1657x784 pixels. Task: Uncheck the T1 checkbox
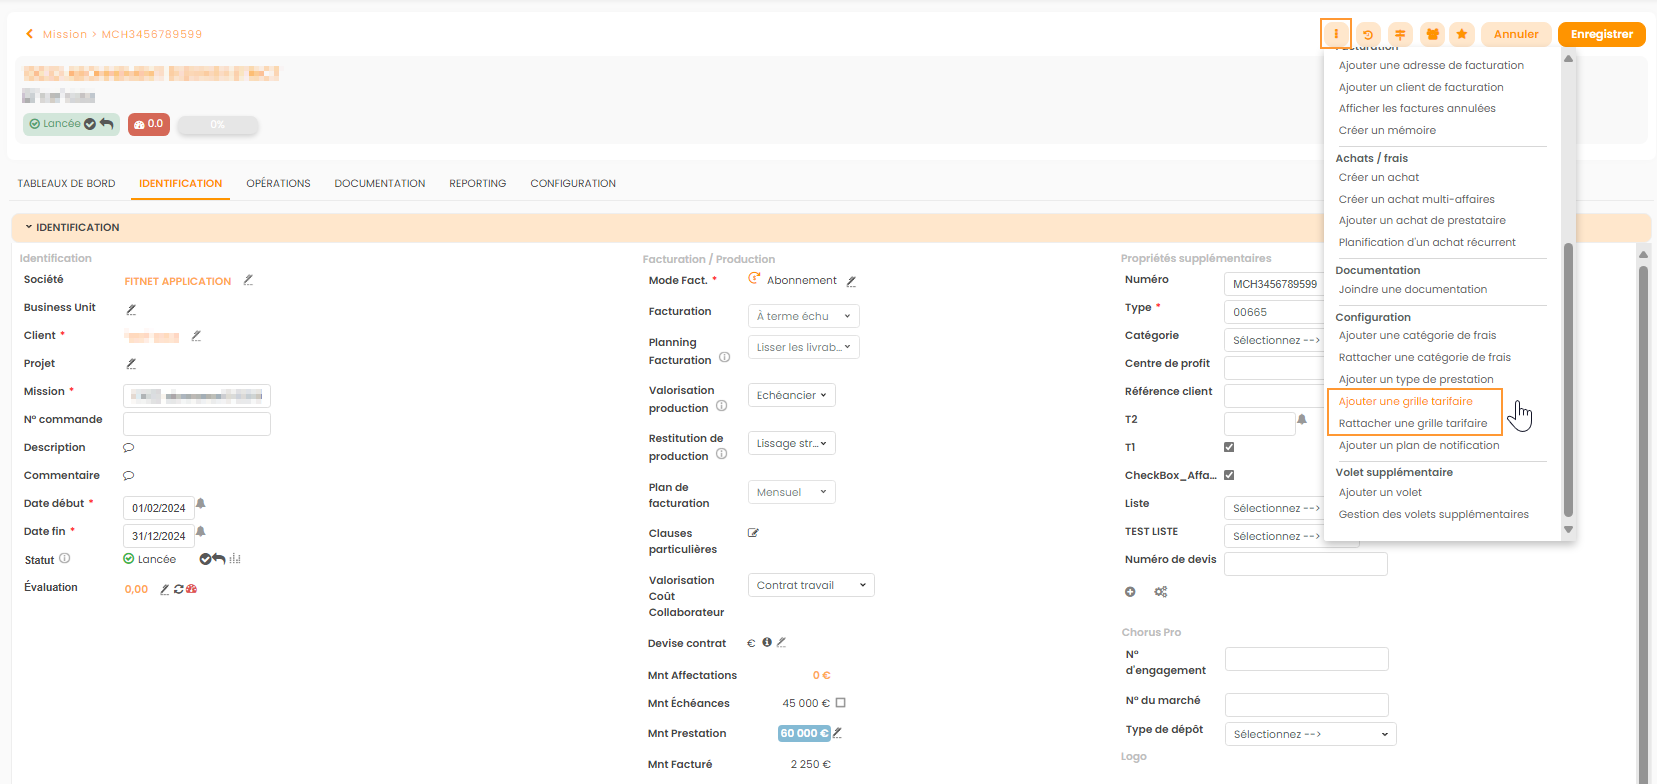click(1229, 447)
